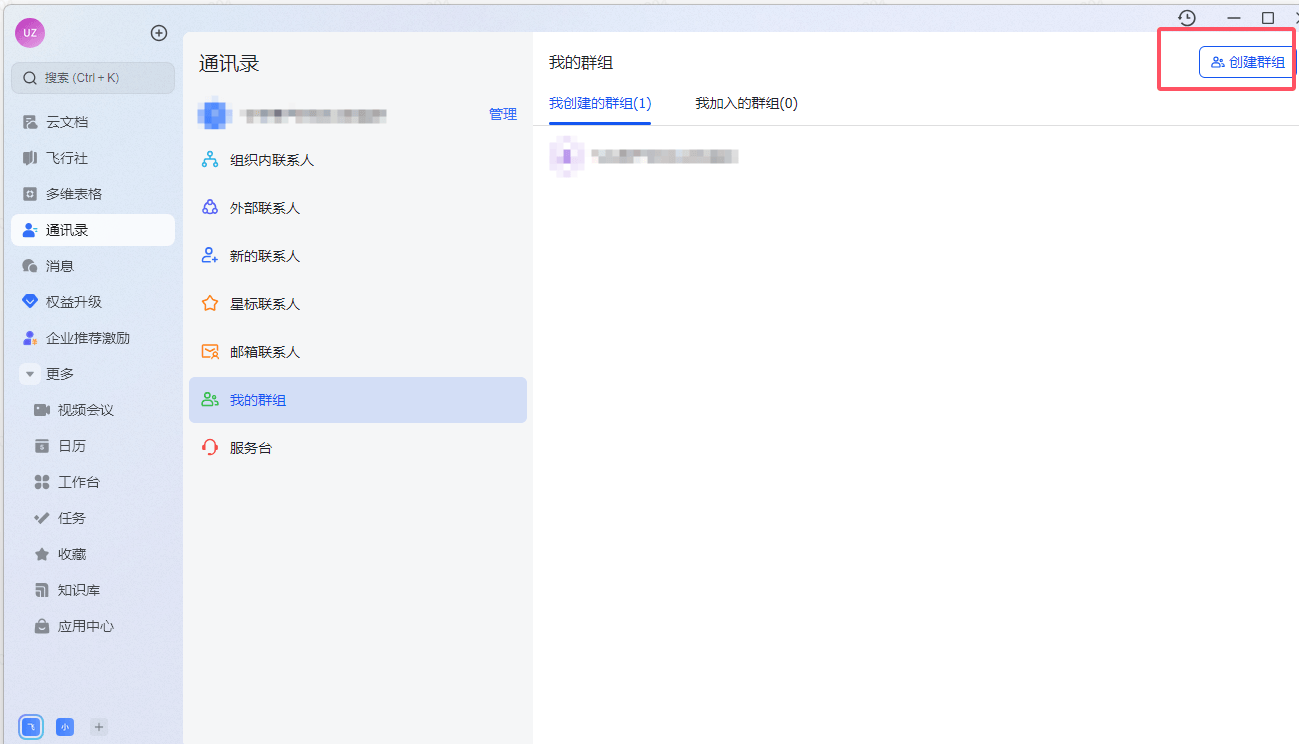Select 星标联系人 in contacts list
This screenshot has height=744, width=1299.
pyautogui.click(x=265, y=304)
